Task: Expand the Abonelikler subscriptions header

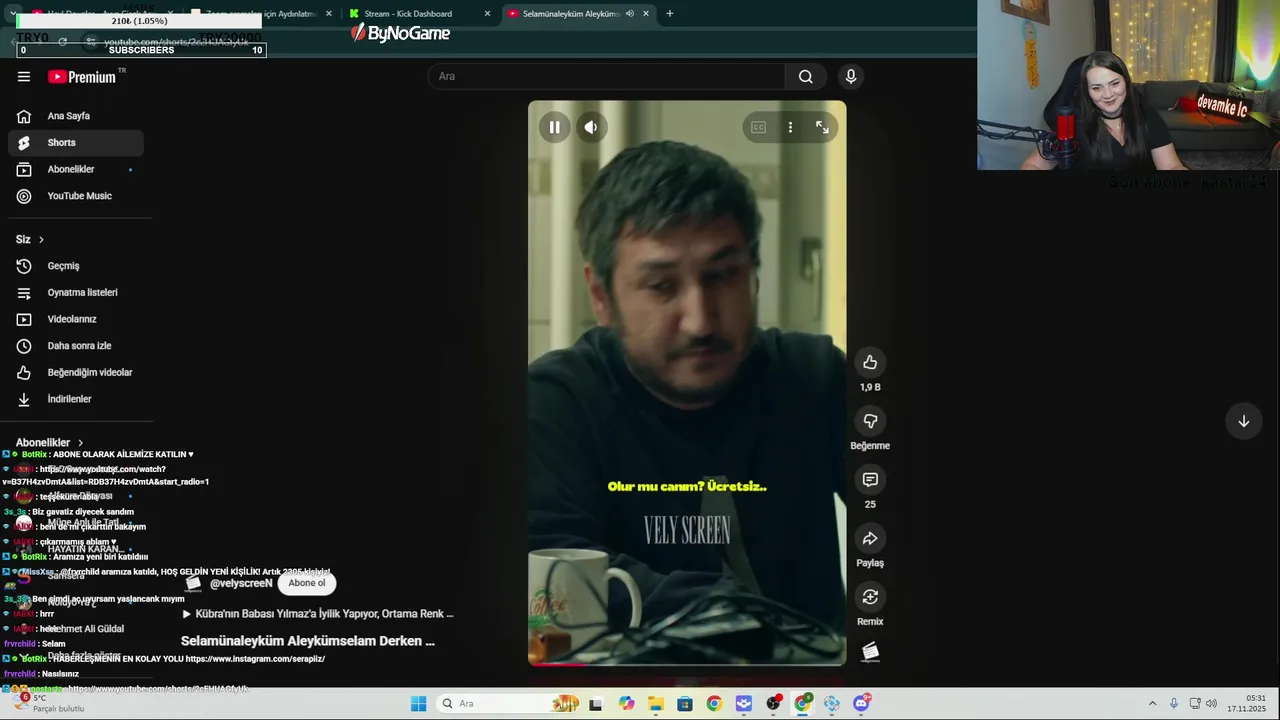Action: tap(50, 443)
